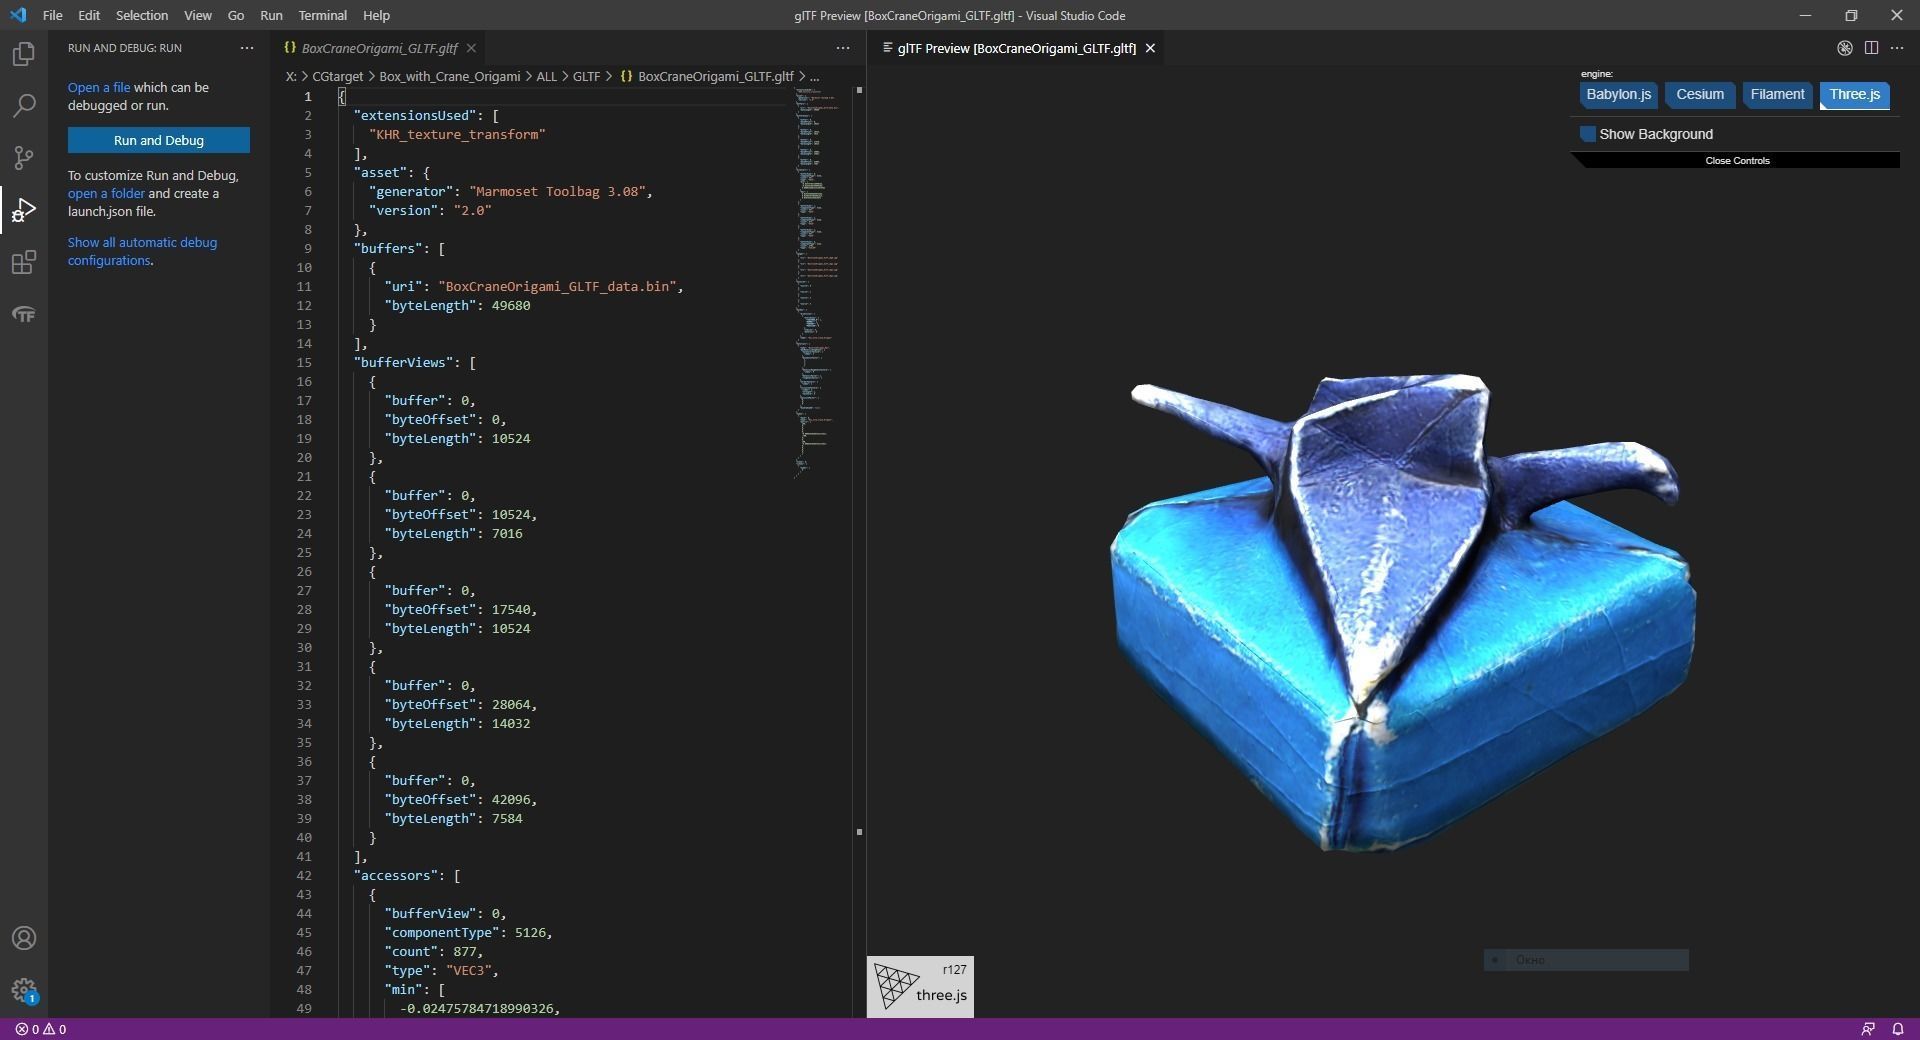Click the byteOffset value 28064
1920x1040 pixels.
(511, 704)
